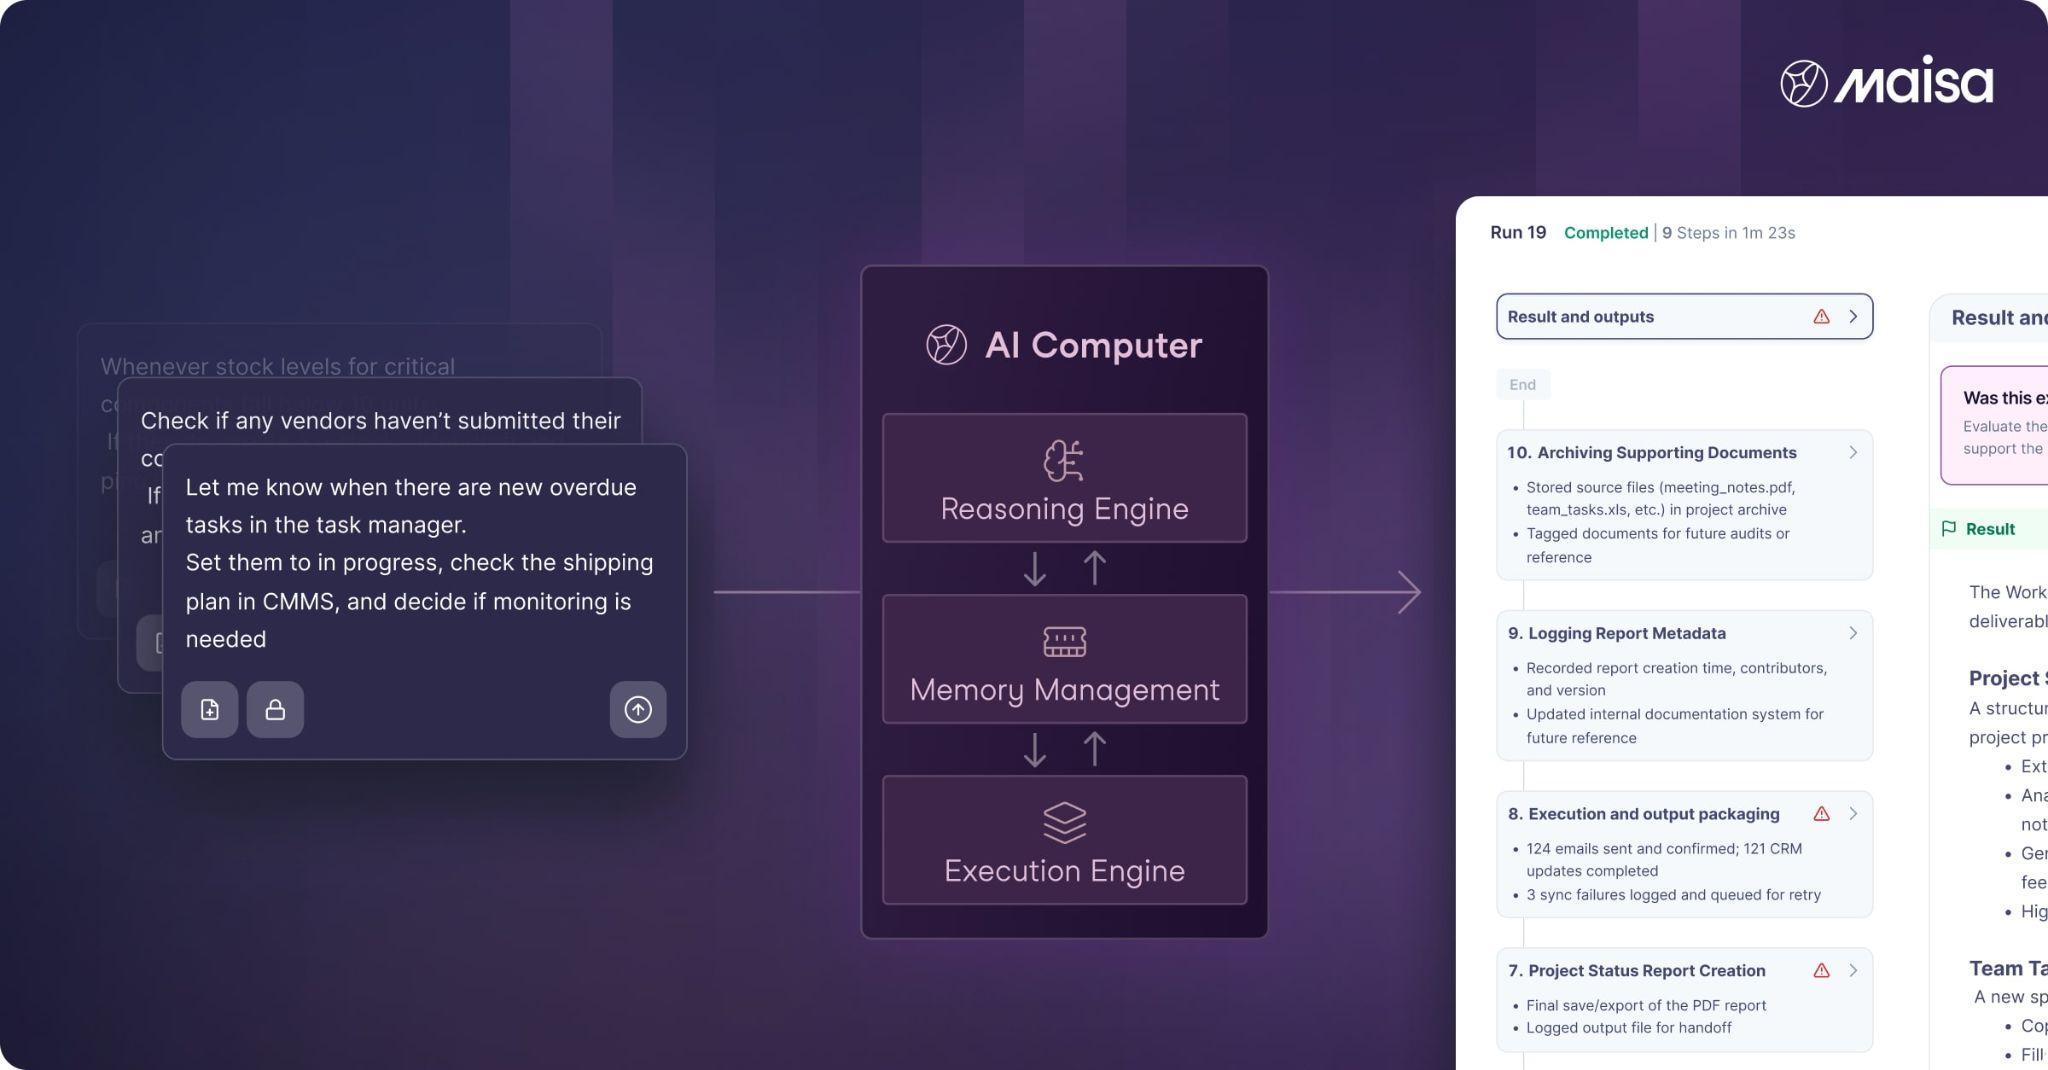Select the Run 19 label

pos(1517,233)
